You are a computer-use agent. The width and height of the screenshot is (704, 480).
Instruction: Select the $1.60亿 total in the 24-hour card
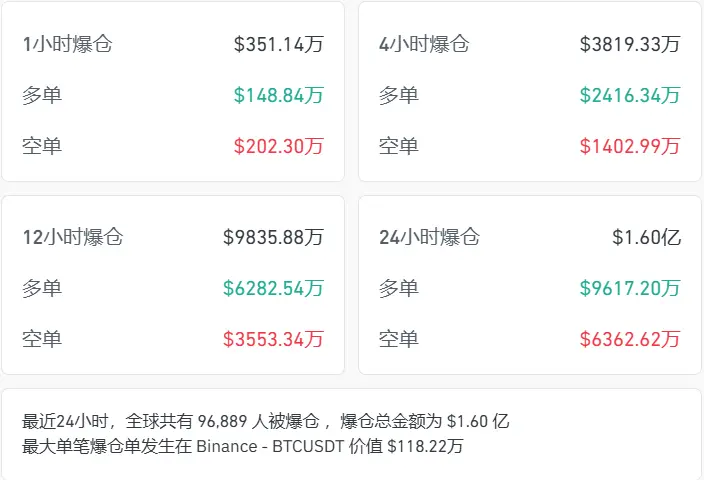click(647, 237)
